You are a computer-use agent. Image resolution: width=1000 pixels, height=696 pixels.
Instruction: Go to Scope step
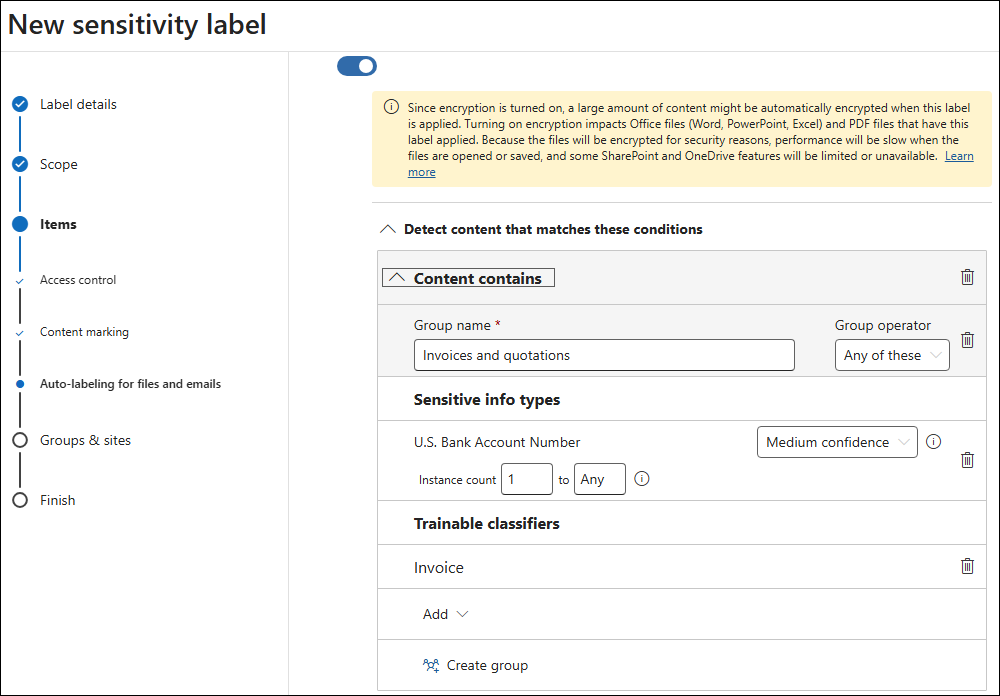pos(59,164)
